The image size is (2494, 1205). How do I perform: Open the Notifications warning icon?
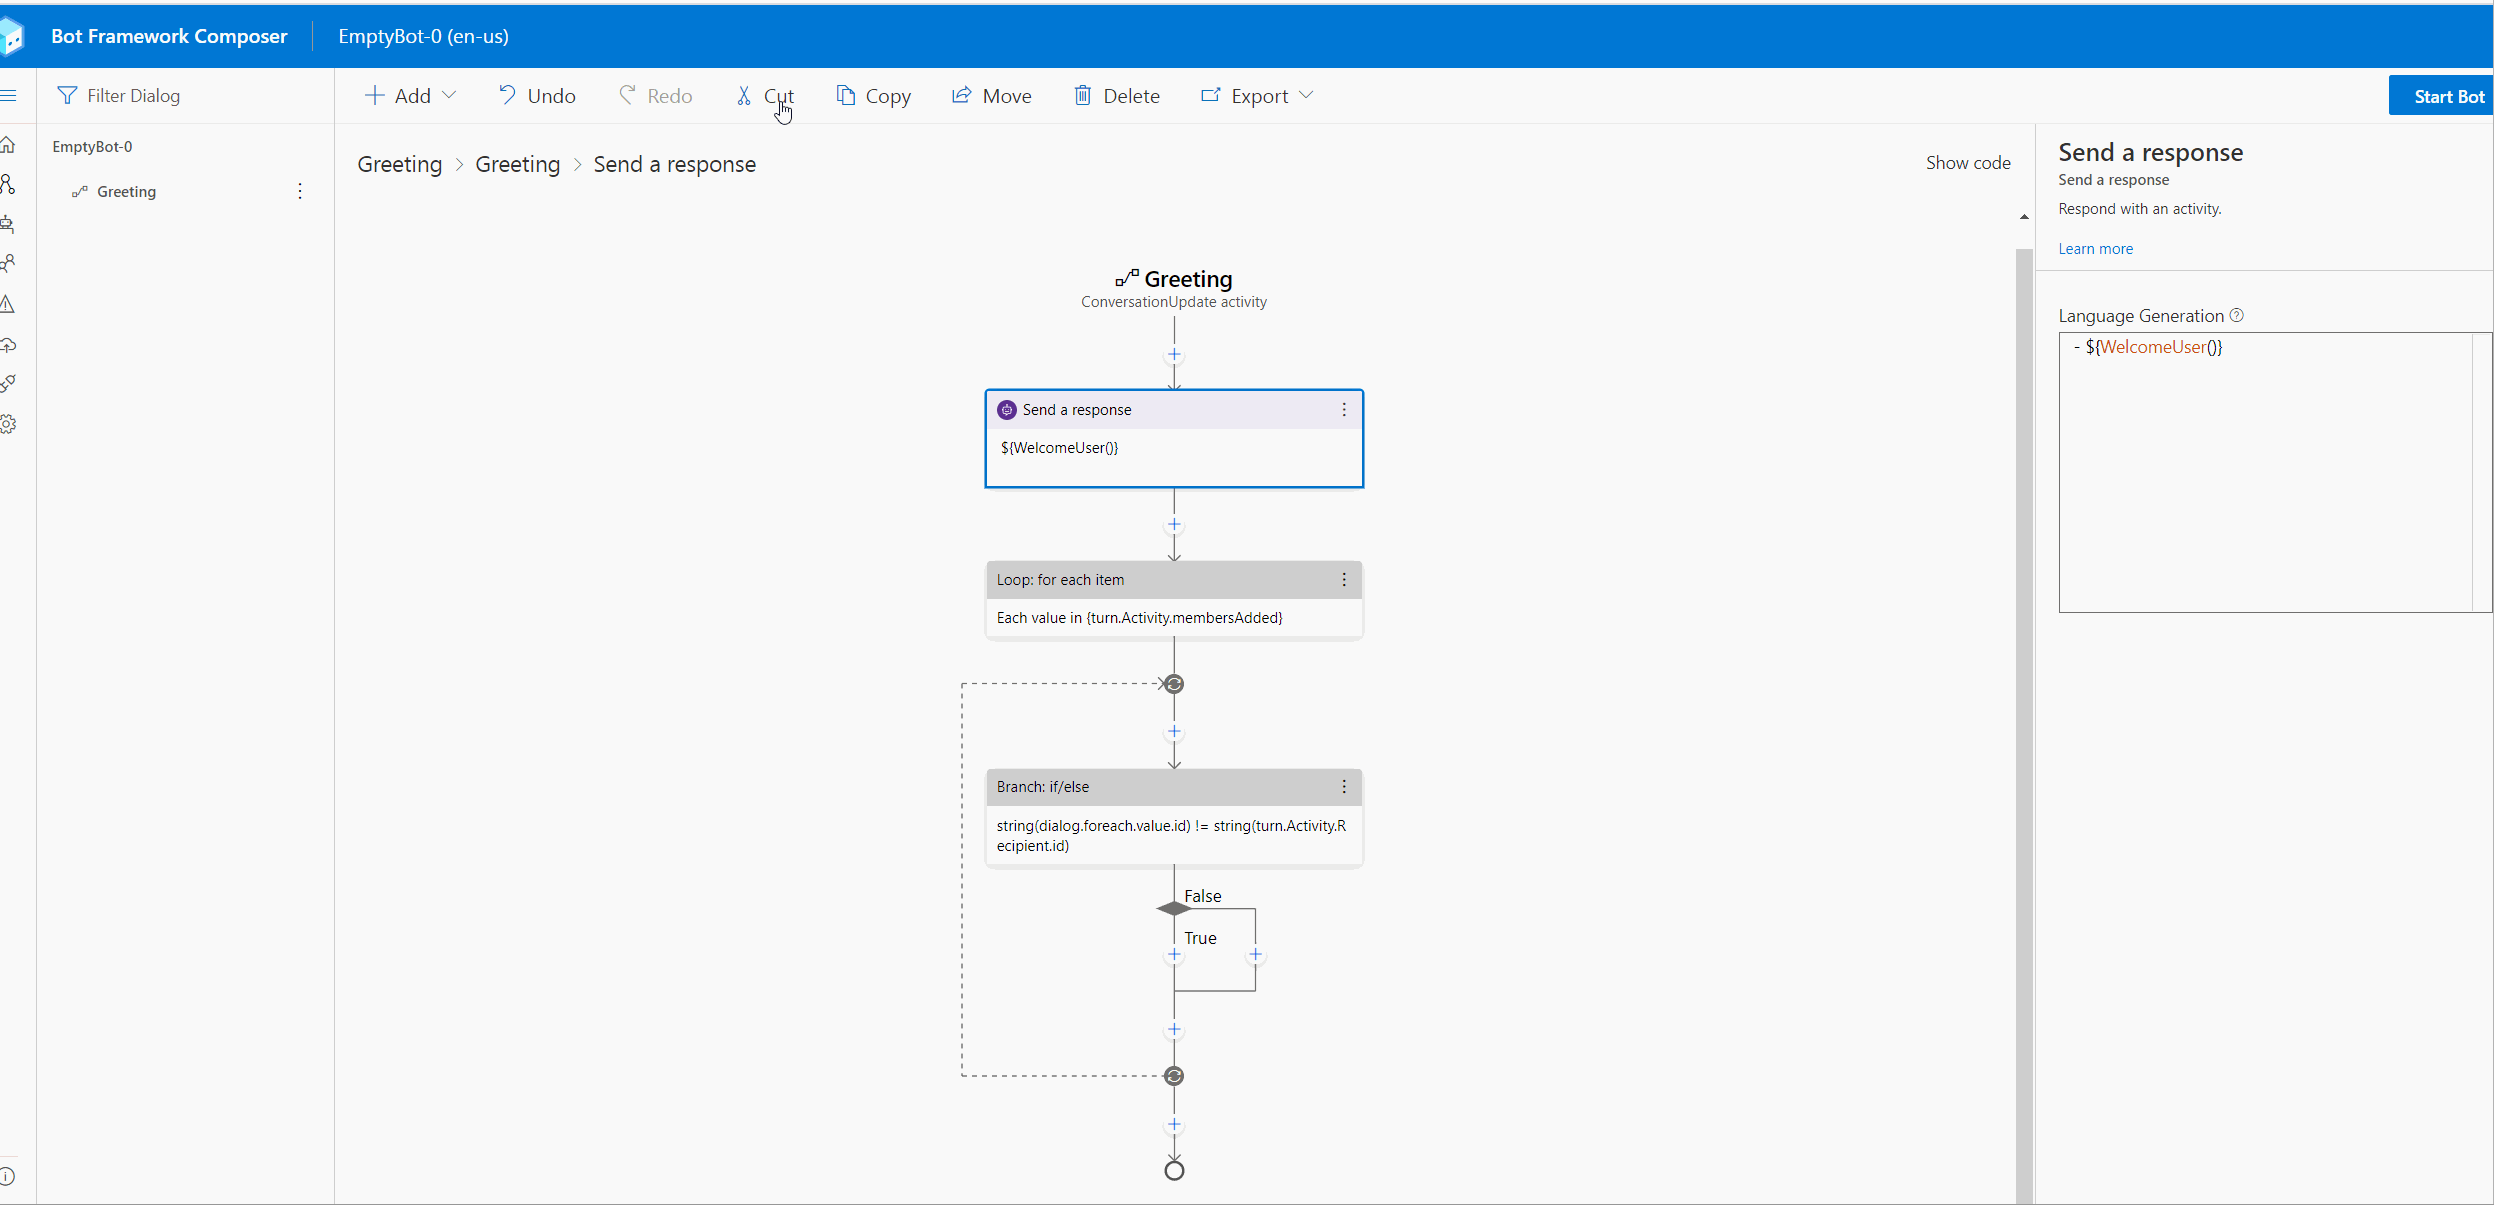pos(8,304)
